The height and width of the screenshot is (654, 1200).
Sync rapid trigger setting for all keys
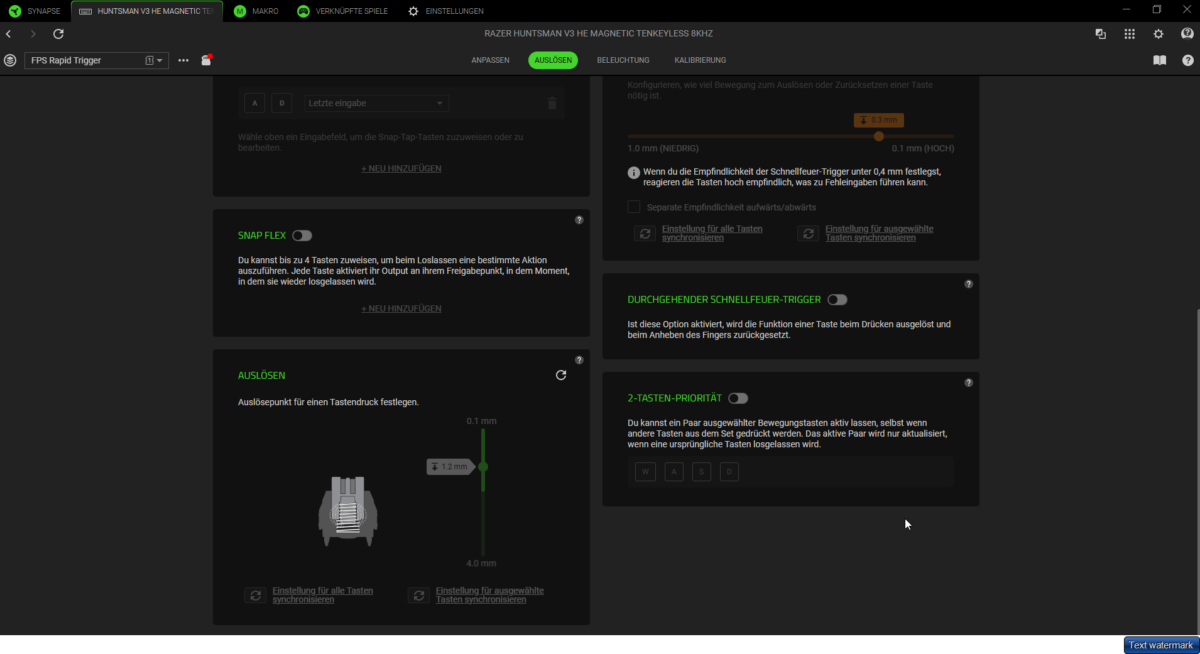pos(712,233)
